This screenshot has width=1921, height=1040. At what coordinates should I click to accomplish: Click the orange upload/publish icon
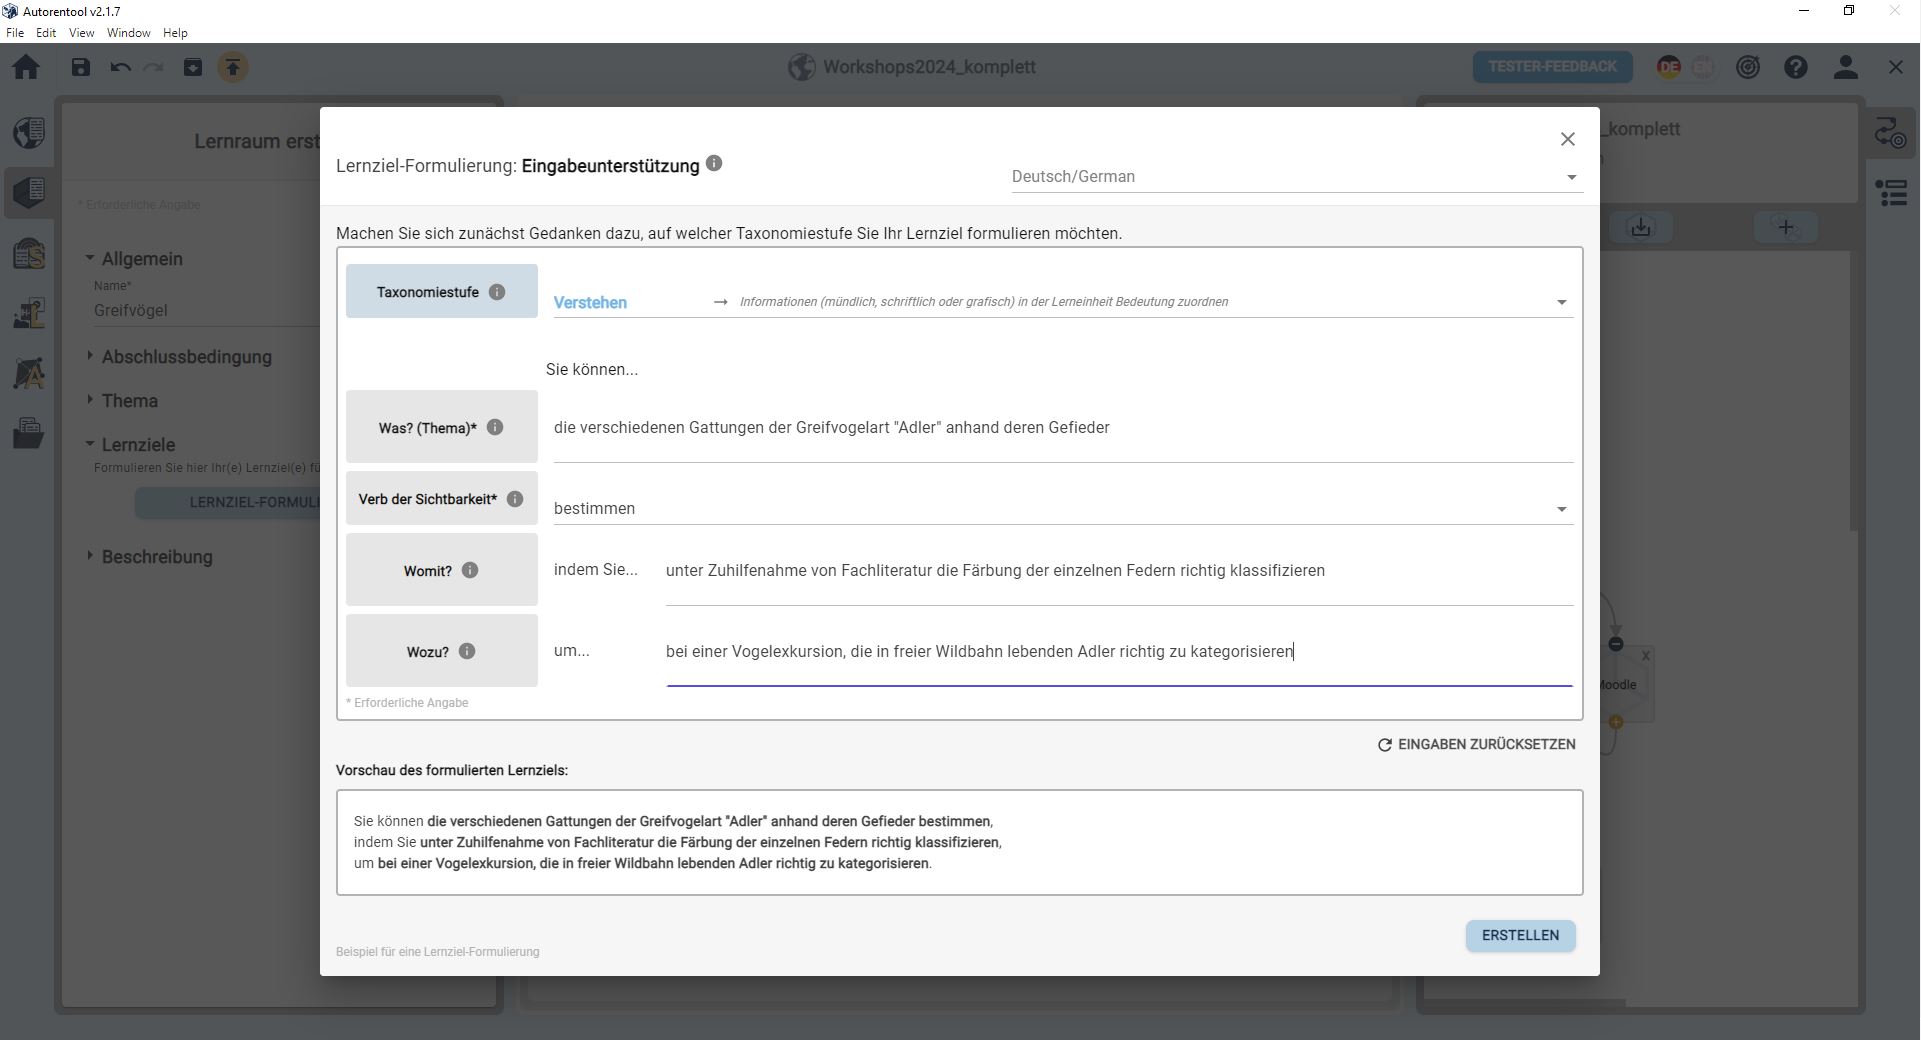point(233,67)
